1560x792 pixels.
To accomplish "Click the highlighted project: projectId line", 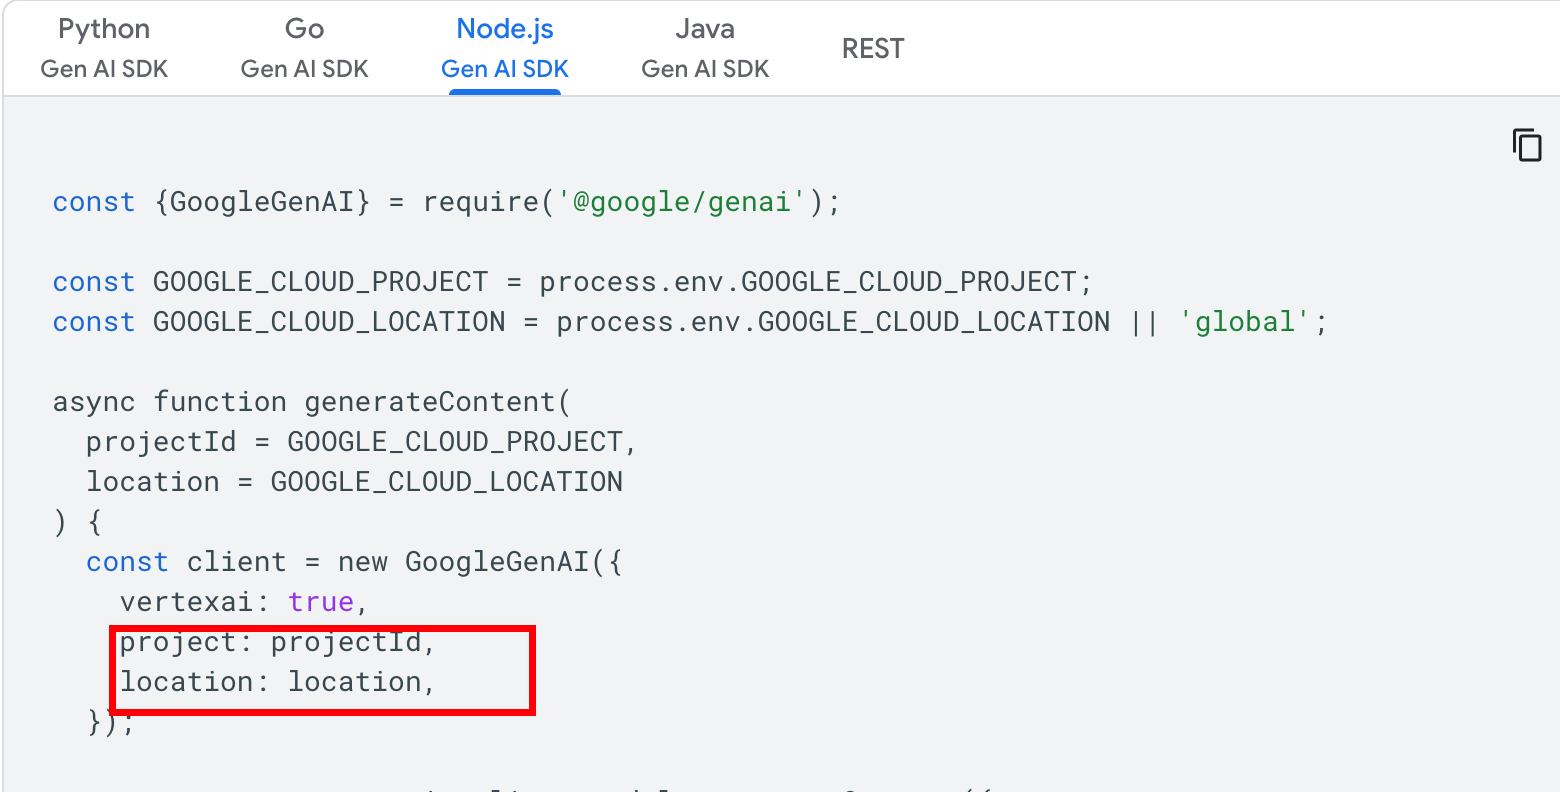I will click(x=278, y=642).
